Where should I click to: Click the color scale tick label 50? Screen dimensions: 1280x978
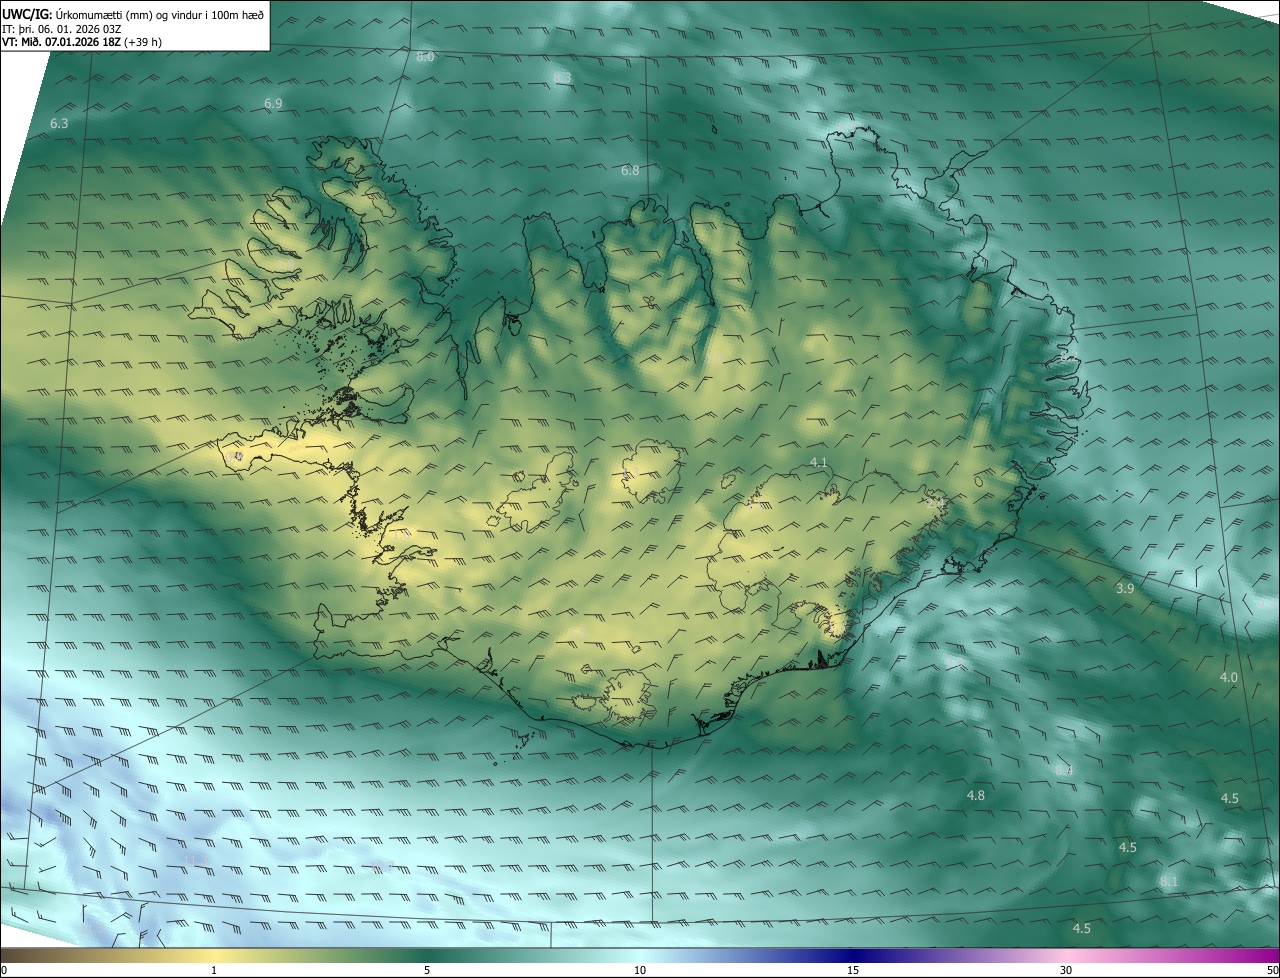(1272, 971)
